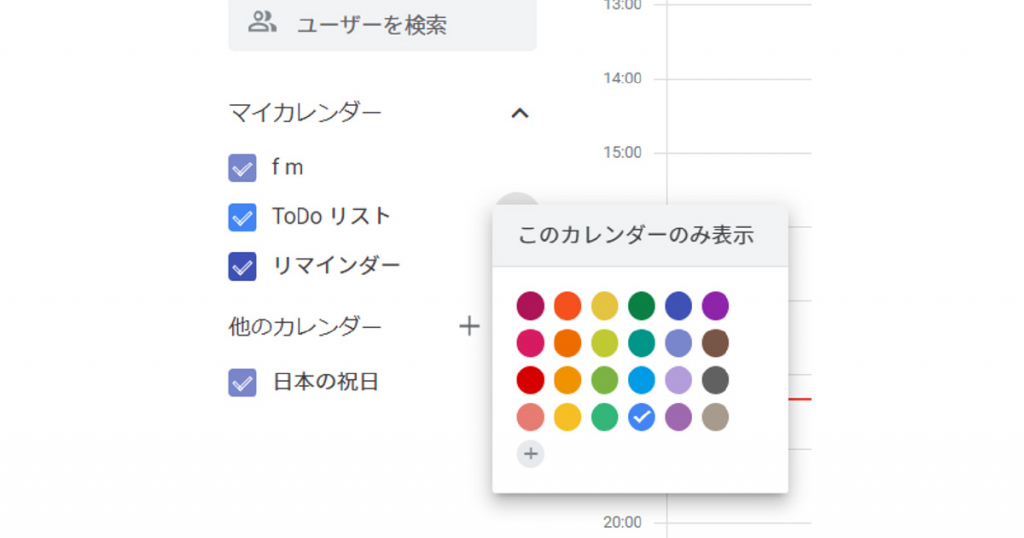
Task: Click the selected blue swatch with checkmark
Action: (641, 417)
